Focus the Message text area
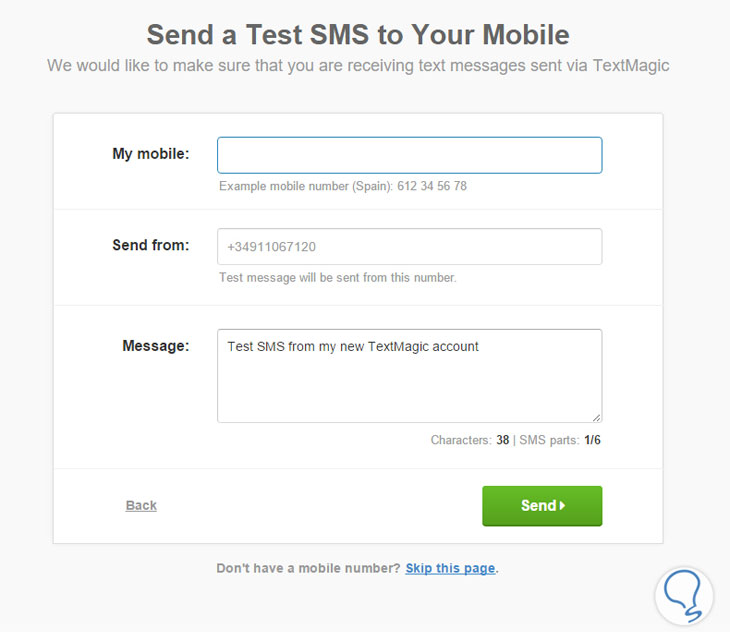 click(409, 385)
